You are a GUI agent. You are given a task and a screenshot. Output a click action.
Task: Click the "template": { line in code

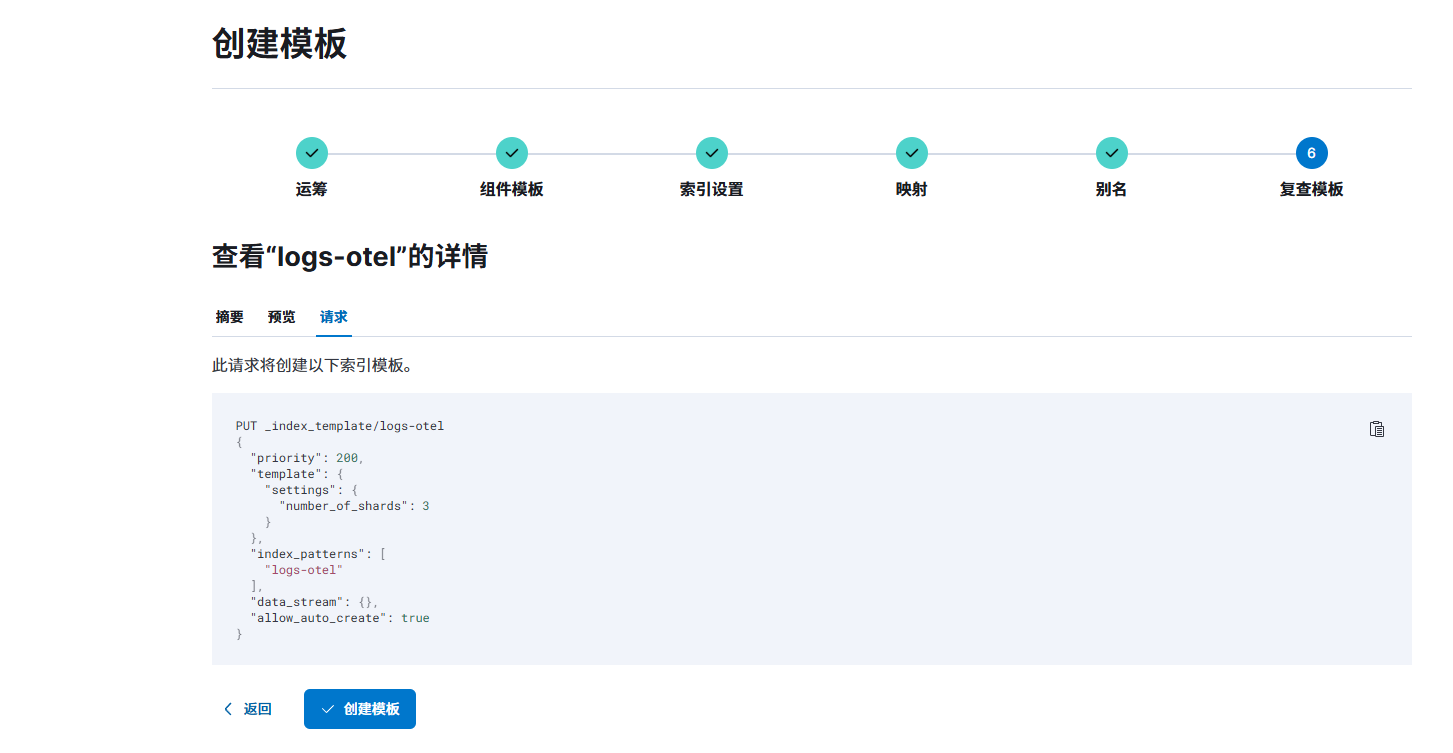(x=297, y=474)
